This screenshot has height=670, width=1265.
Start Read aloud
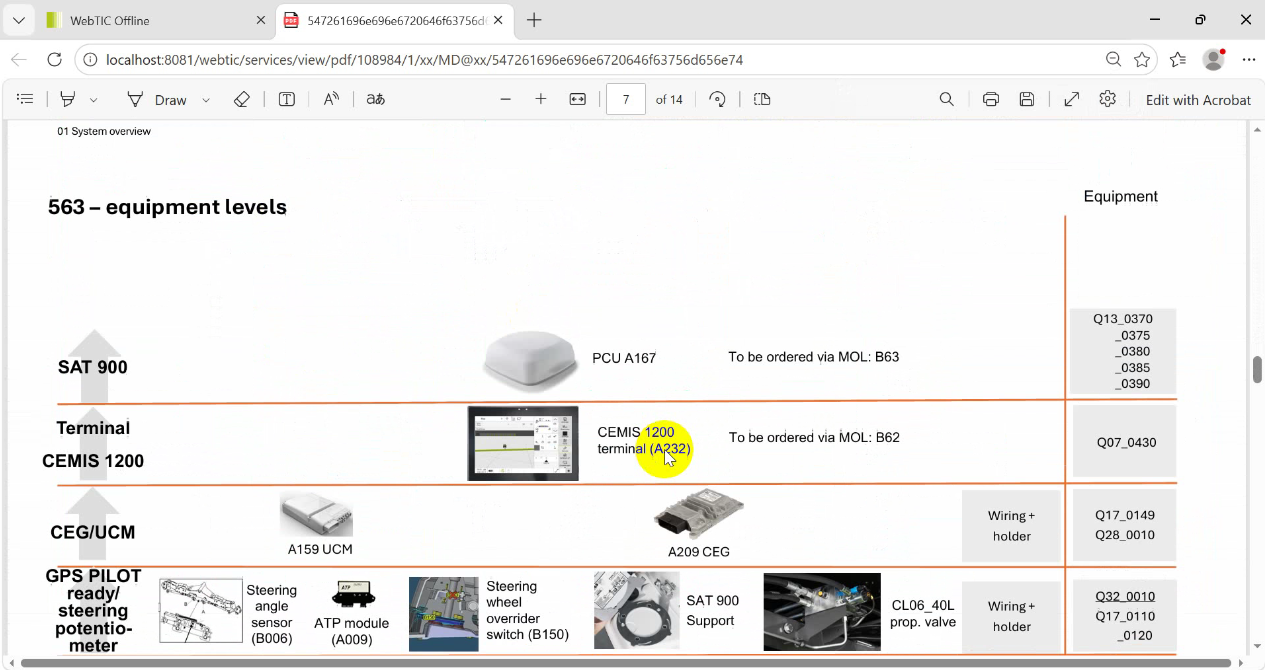pyautogui.click(x=331, y=99)
